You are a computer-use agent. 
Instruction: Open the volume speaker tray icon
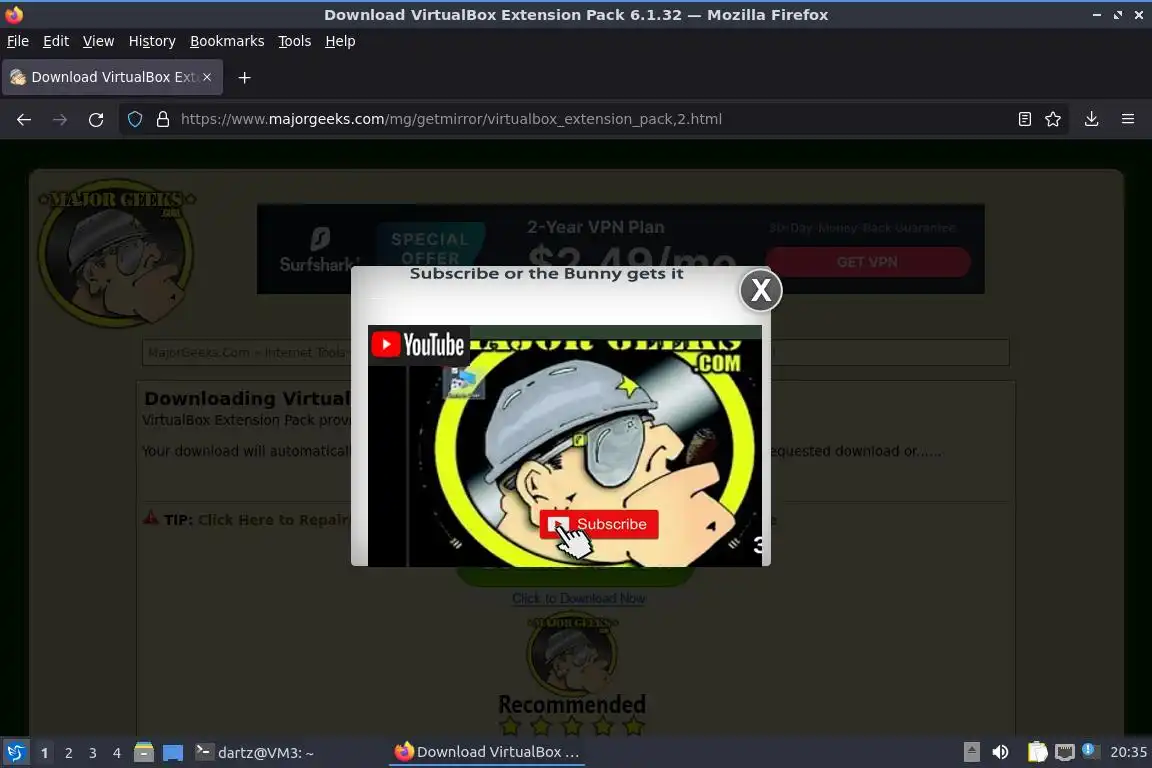[1000, 752]
